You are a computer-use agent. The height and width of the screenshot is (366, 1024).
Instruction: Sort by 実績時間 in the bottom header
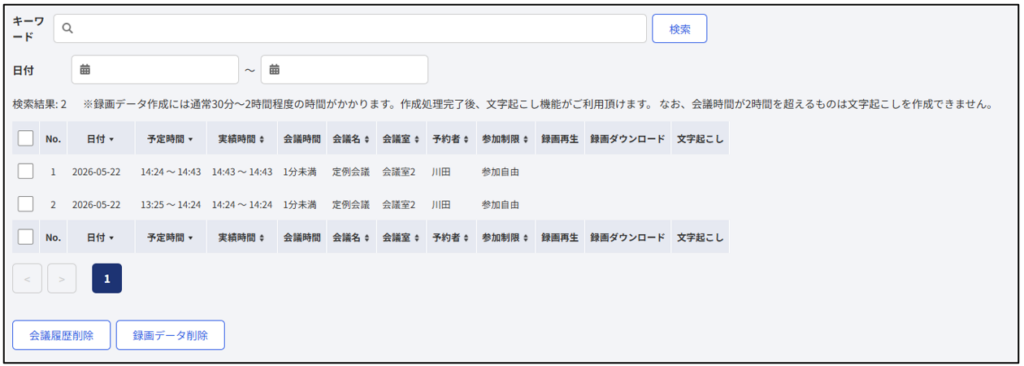point(241,237)
